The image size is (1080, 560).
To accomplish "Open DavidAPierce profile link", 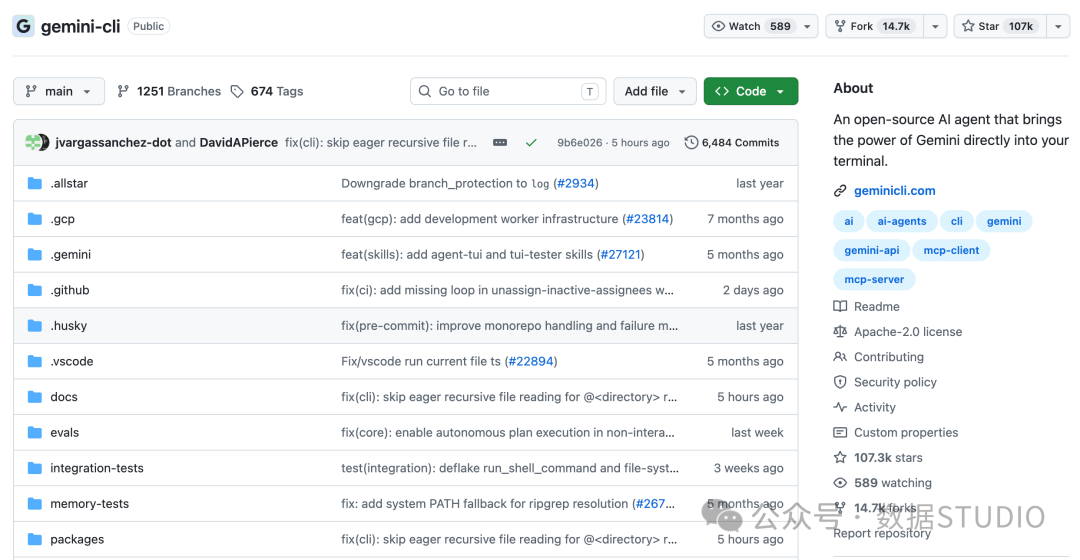I will coord(238,143).
